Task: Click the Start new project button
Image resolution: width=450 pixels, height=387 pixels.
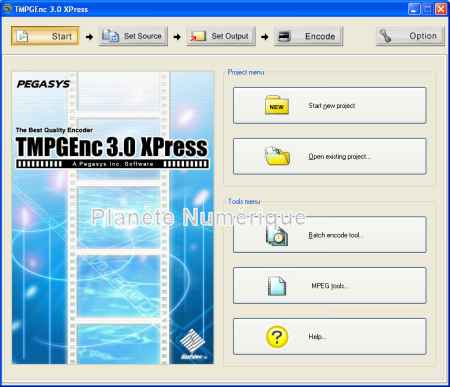Action: [x=330, y=106]
